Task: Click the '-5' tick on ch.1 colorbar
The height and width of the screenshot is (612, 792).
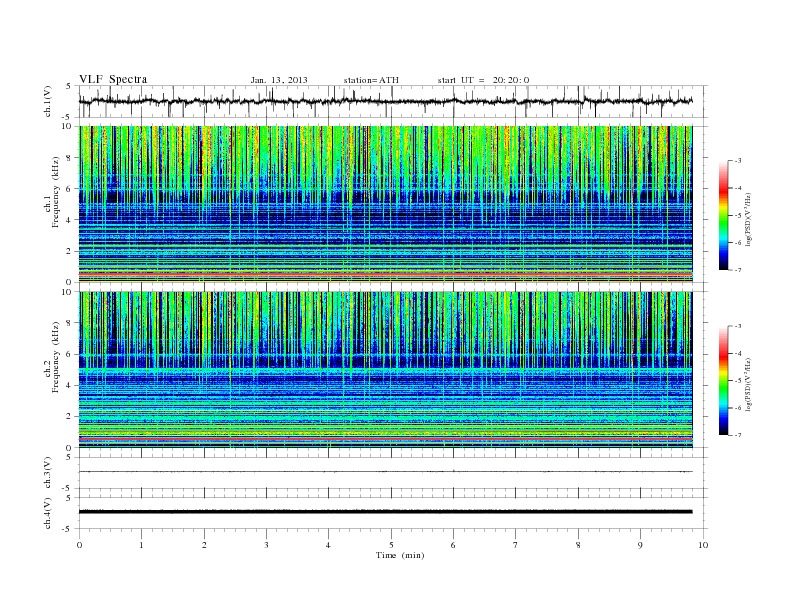Action: [738, 216]
